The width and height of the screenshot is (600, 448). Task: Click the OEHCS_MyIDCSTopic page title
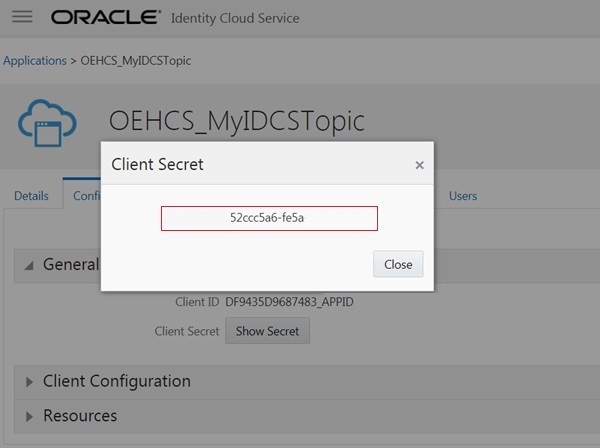point(236,121)
